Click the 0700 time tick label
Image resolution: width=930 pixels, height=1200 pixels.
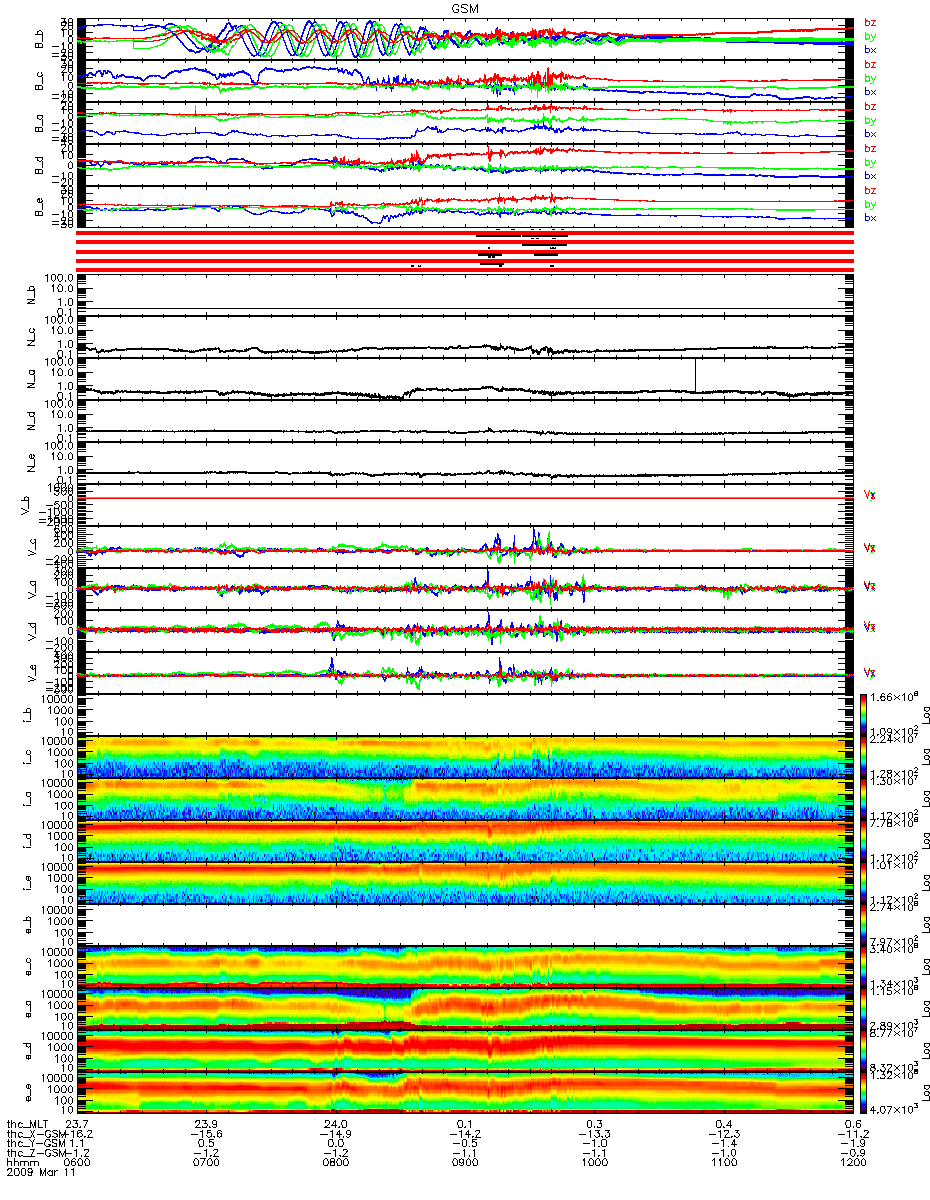[x=208, y=1163]
